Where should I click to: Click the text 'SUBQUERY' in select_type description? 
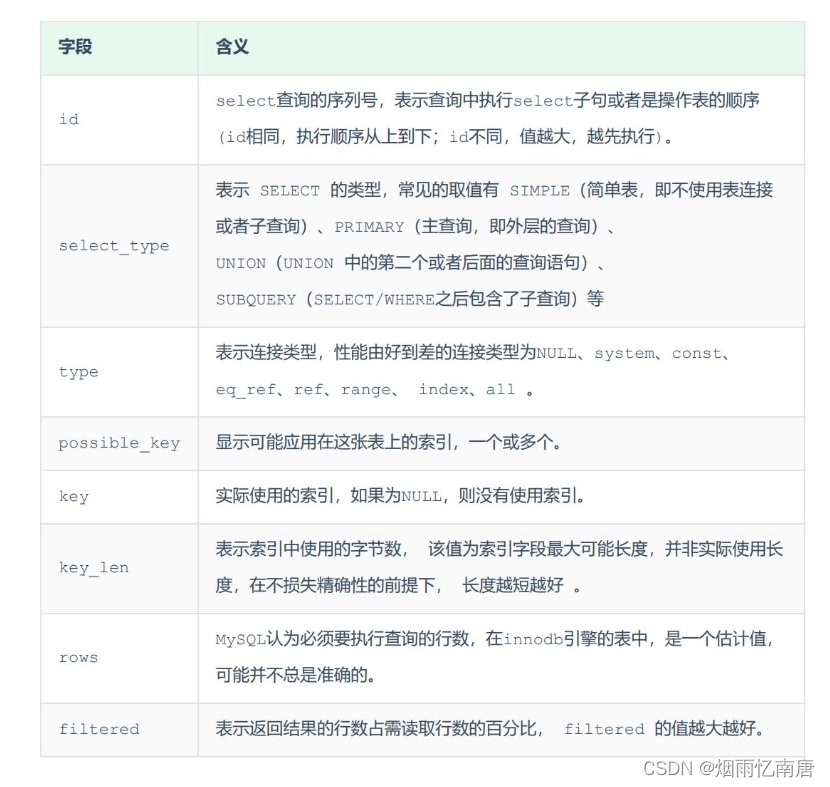click(x=256, y=300)
